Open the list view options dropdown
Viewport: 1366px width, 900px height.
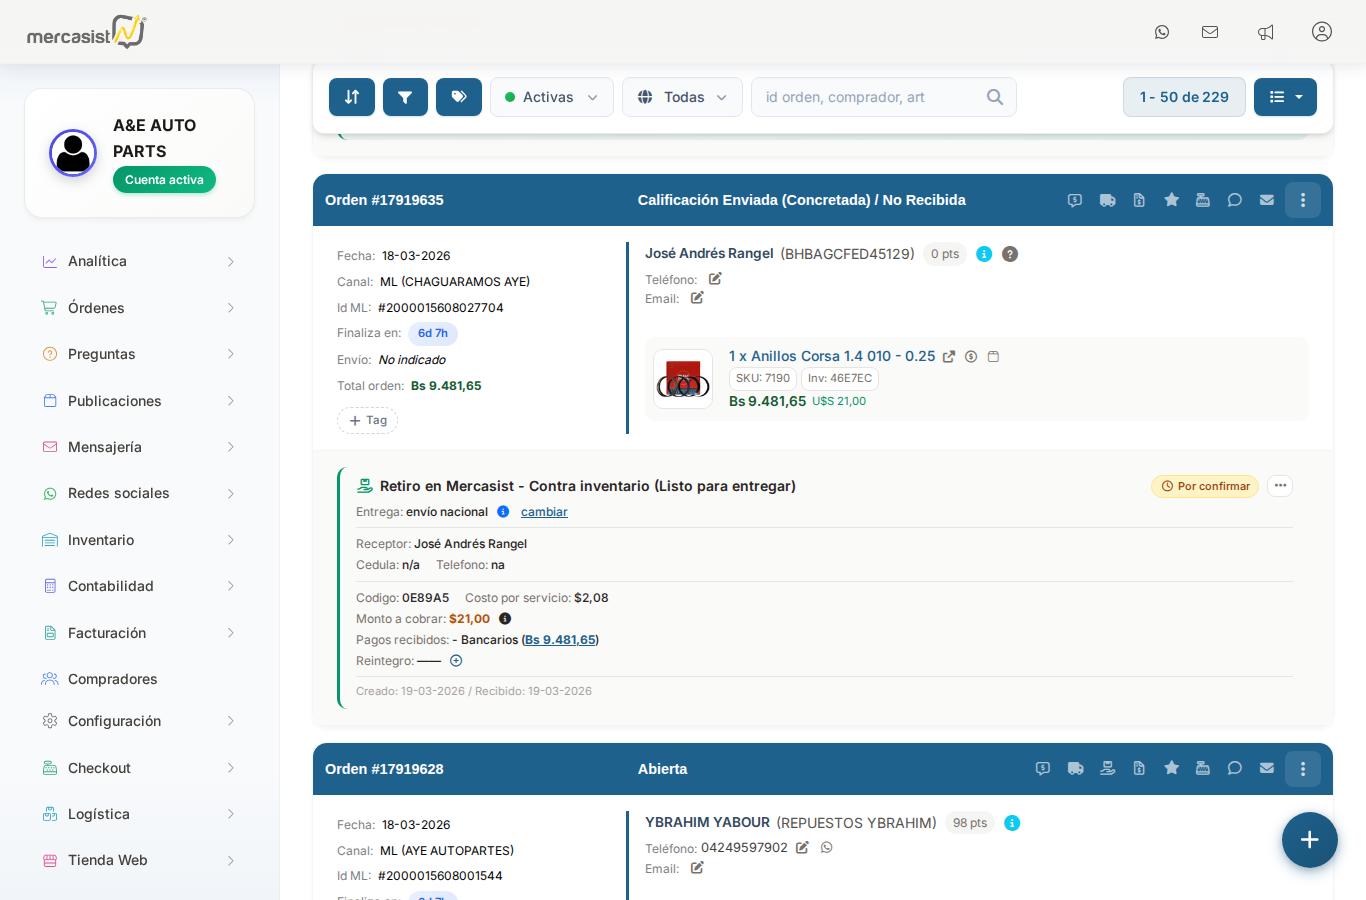pyautogui.click(x=1285, y=97)
